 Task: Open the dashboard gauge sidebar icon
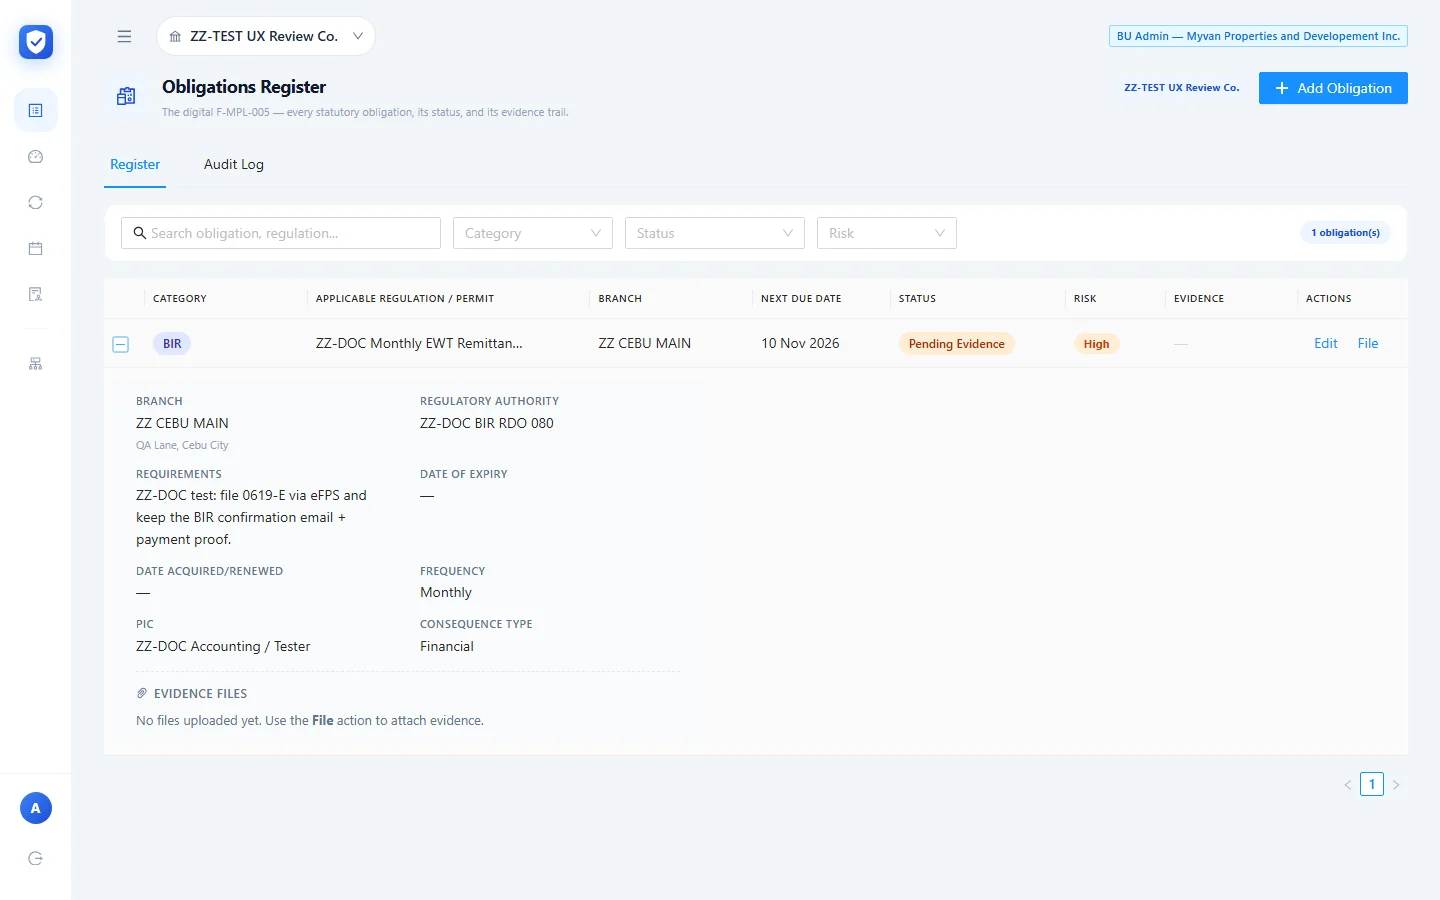[x=36, y=156]
